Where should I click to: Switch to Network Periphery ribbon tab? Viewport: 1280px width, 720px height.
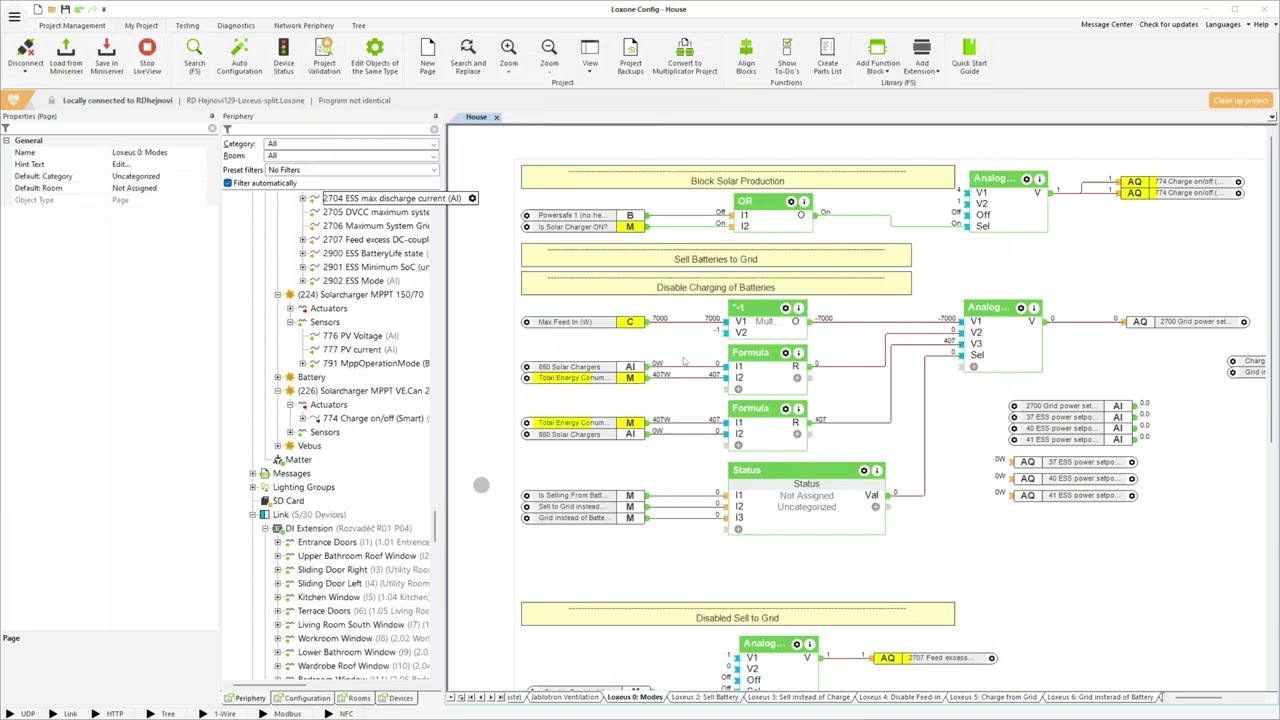[x=304, y=25]
